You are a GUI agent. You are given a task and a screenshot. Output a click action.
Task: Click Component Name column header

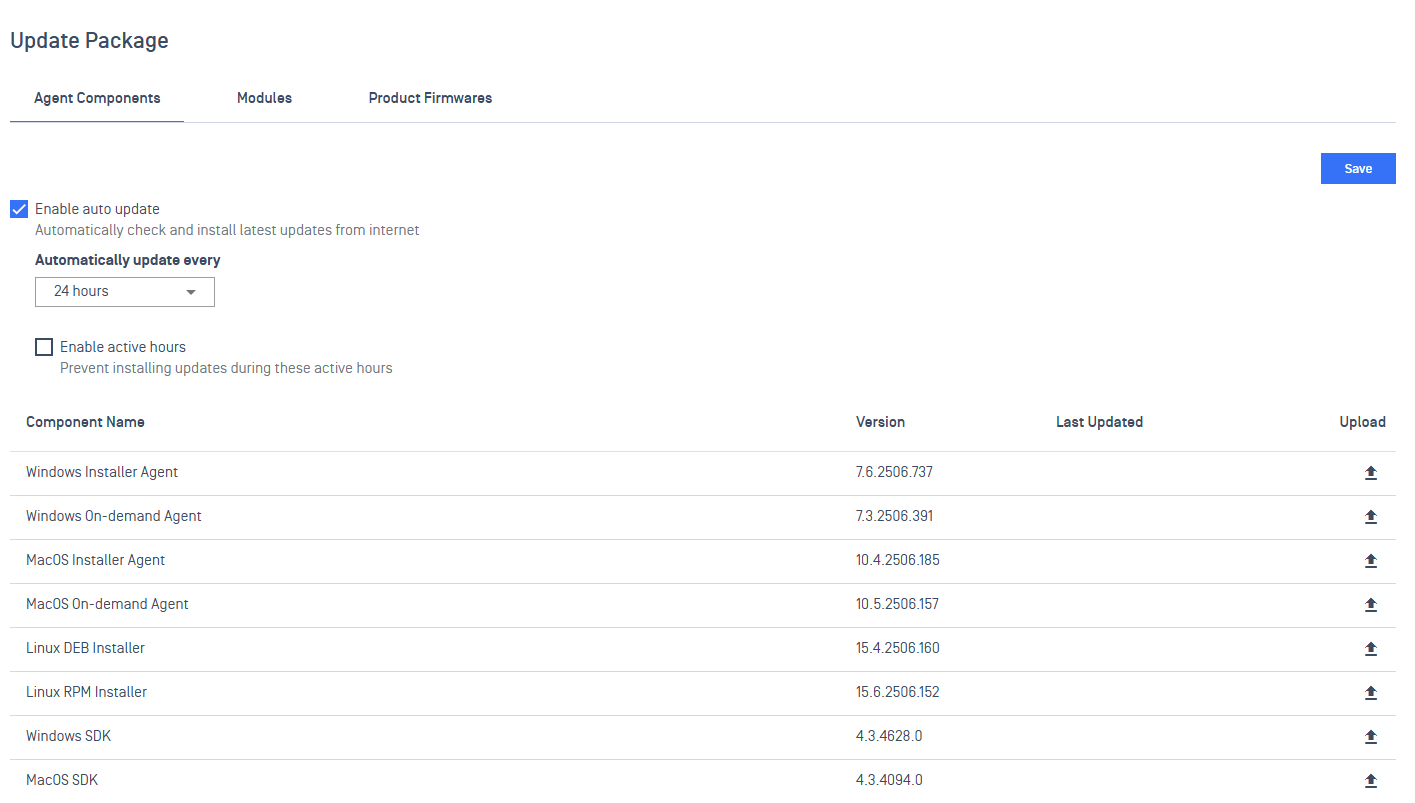coord(85,422)
